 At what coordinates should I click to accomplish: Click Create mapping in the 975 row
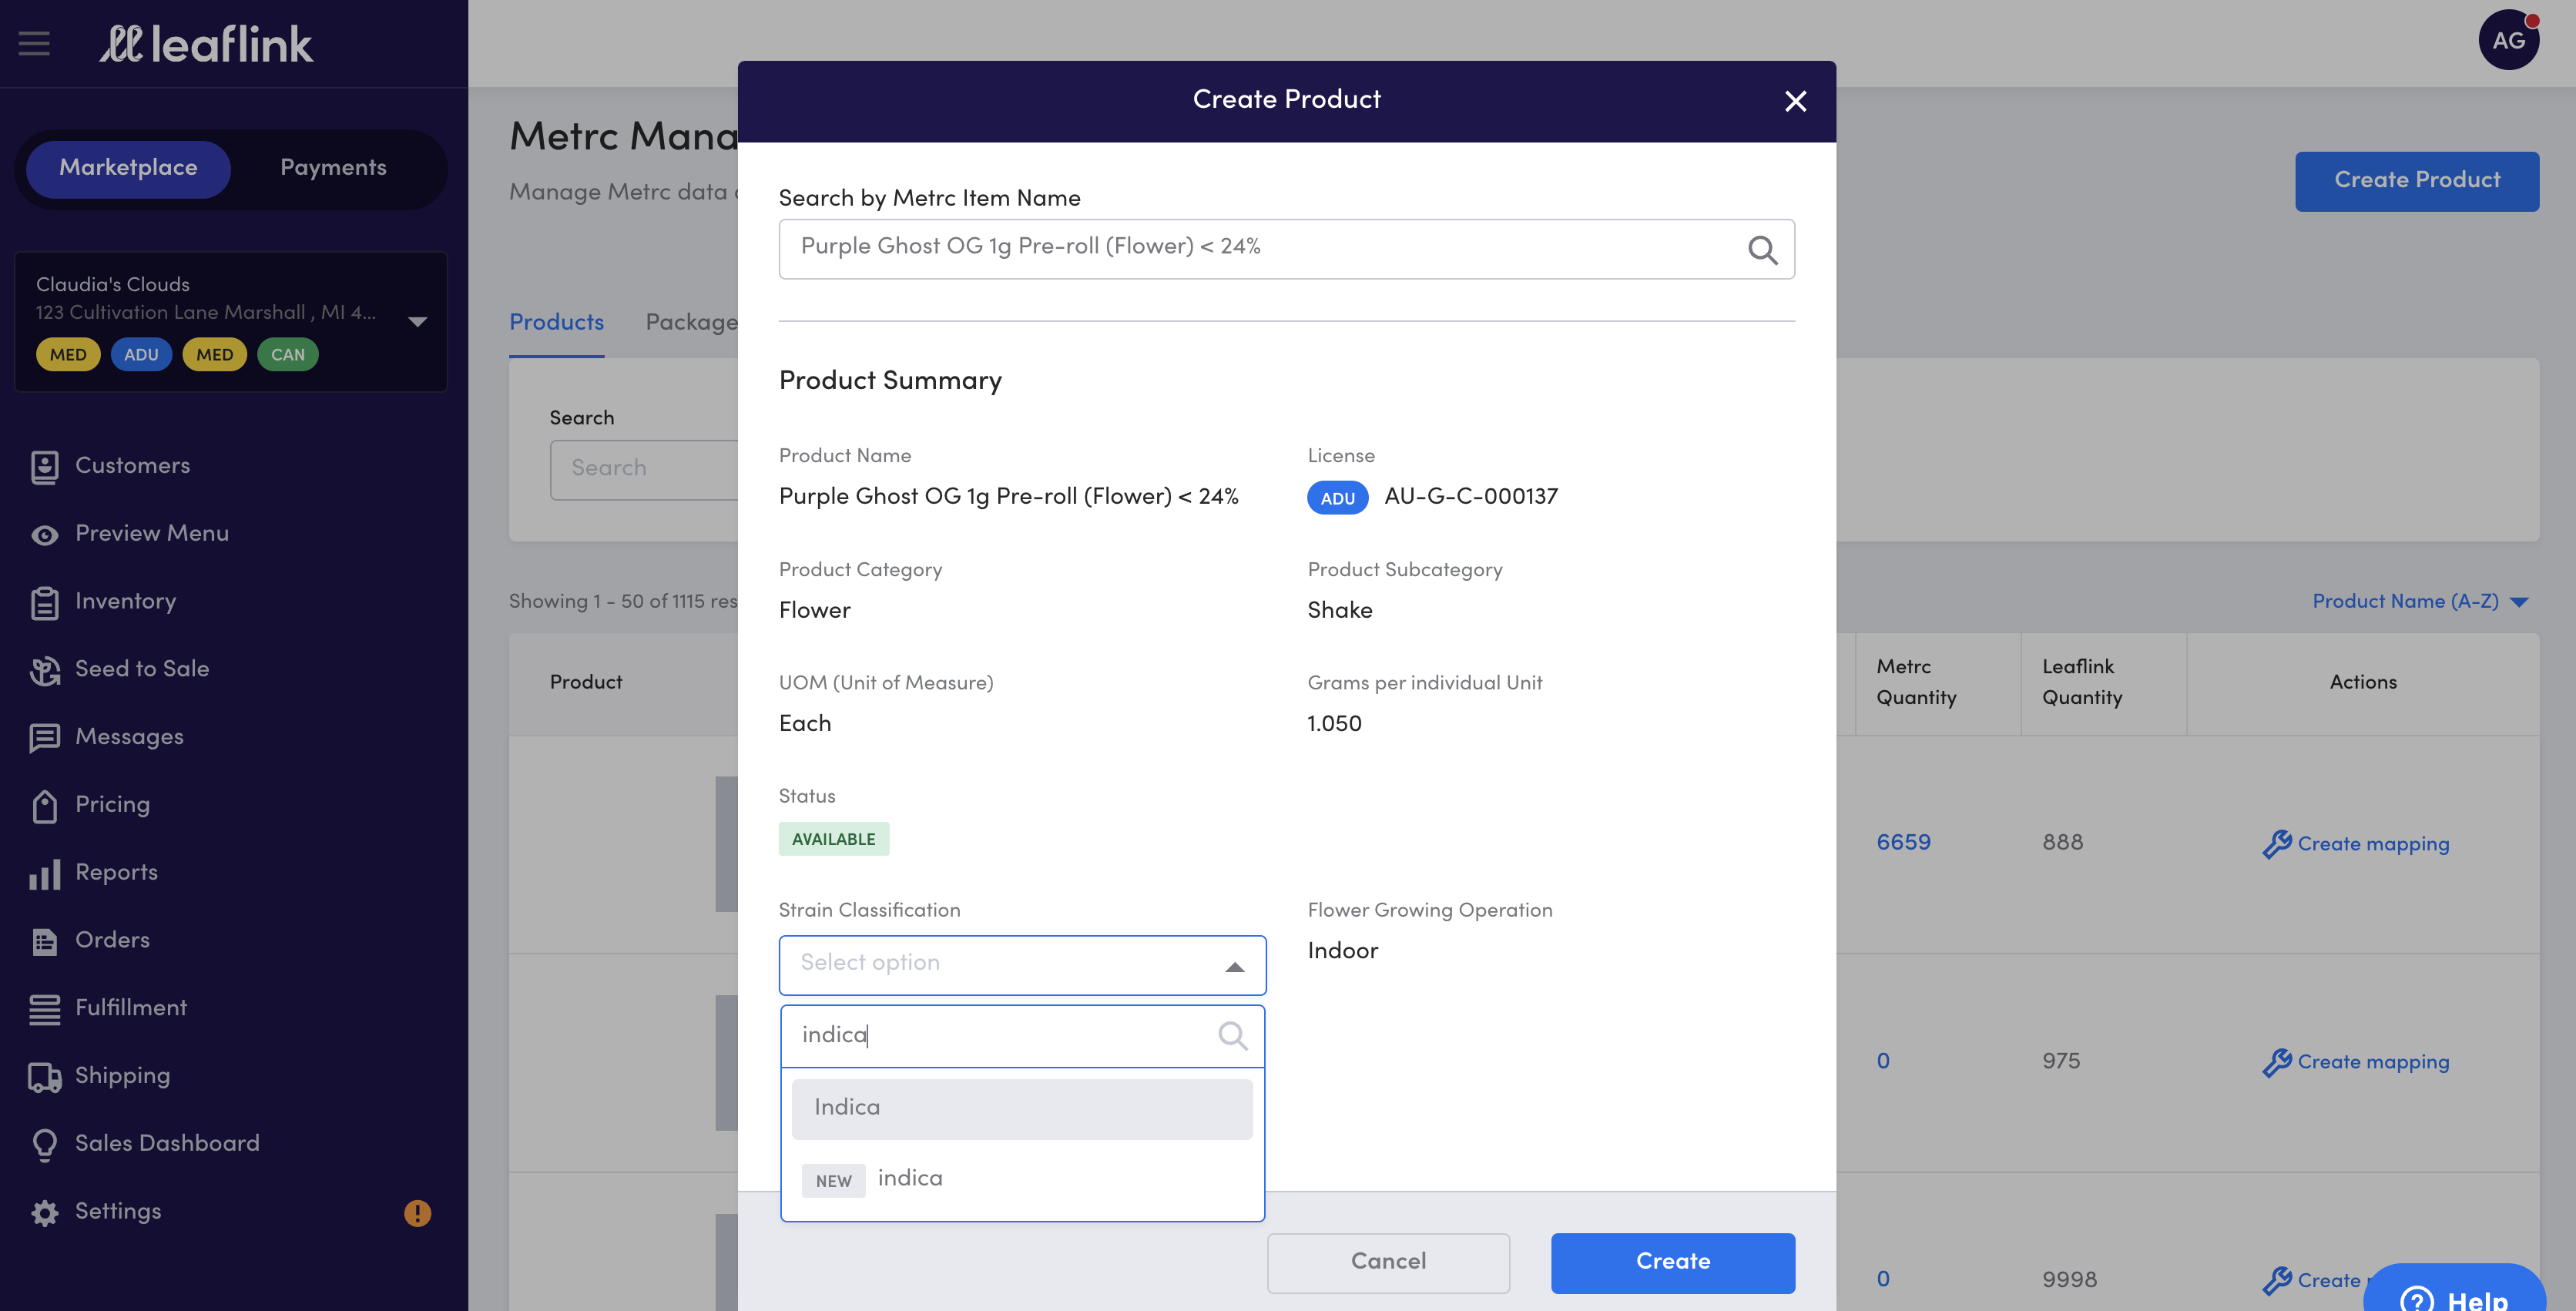[x=2372, y=1062]
